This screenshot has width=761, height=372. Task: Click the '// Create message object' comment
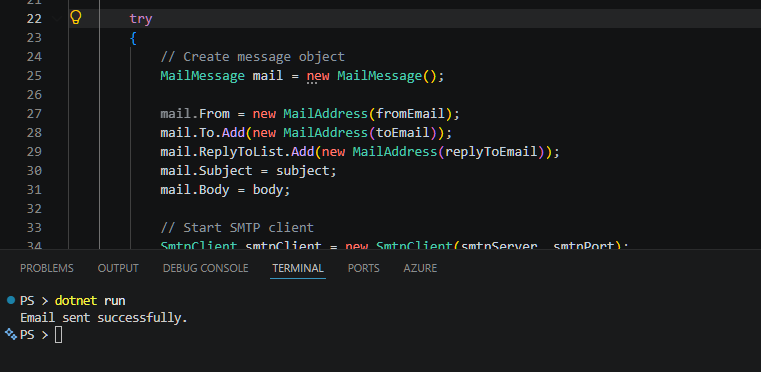(252, 57)
